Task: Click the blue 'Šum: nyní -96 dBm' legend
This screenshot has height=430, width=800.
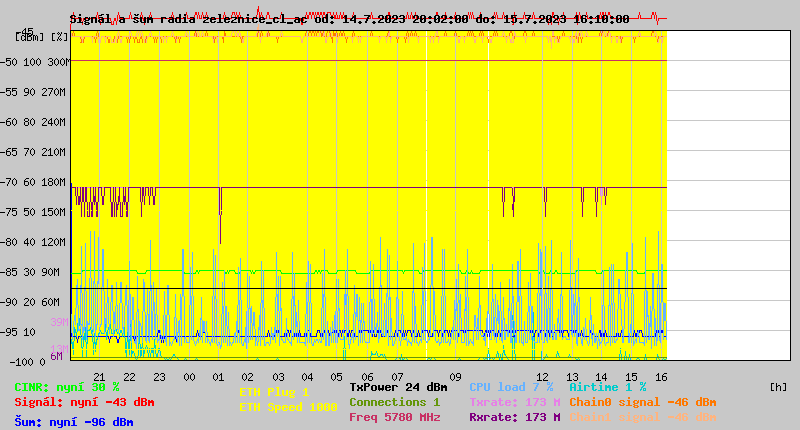Action: coord(74,422)
